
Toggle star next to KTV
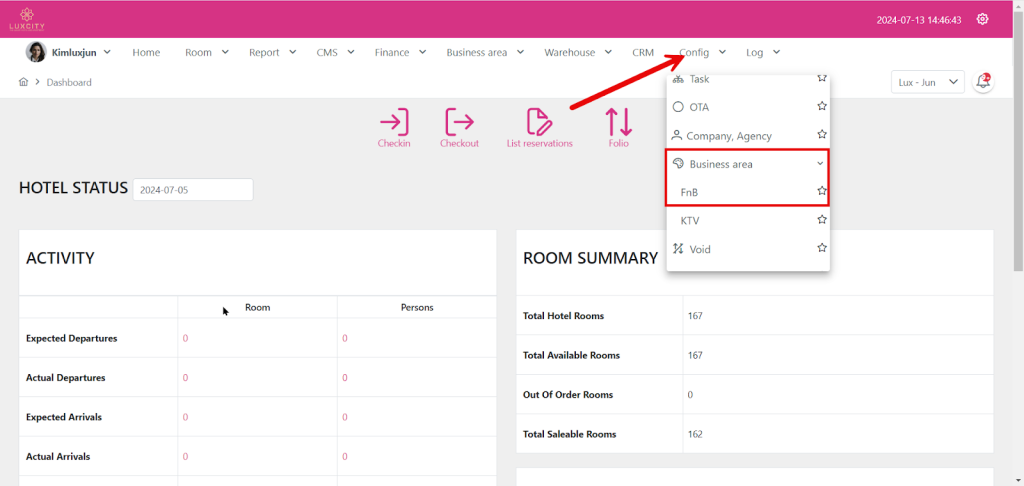pyautogui.click(x=821, y=220)
